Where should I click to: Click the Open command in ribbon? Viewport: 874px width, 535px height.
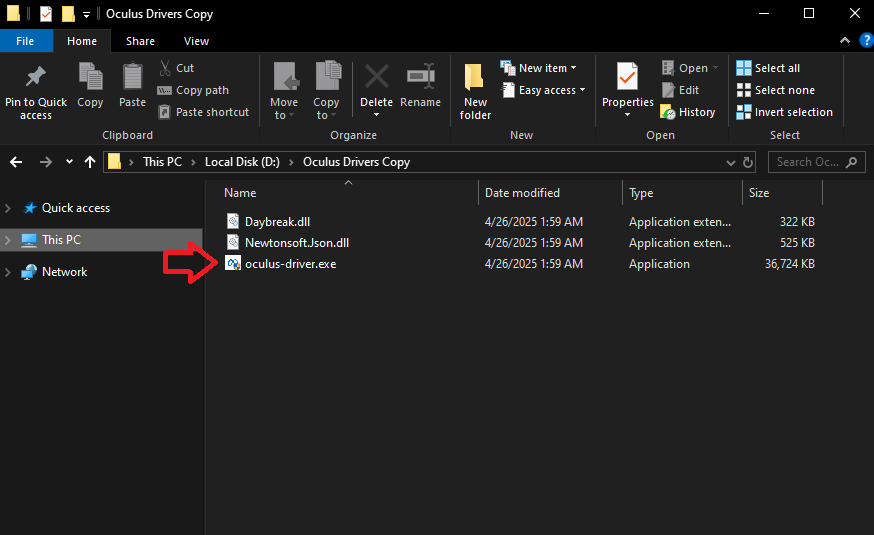coord(690,68)
